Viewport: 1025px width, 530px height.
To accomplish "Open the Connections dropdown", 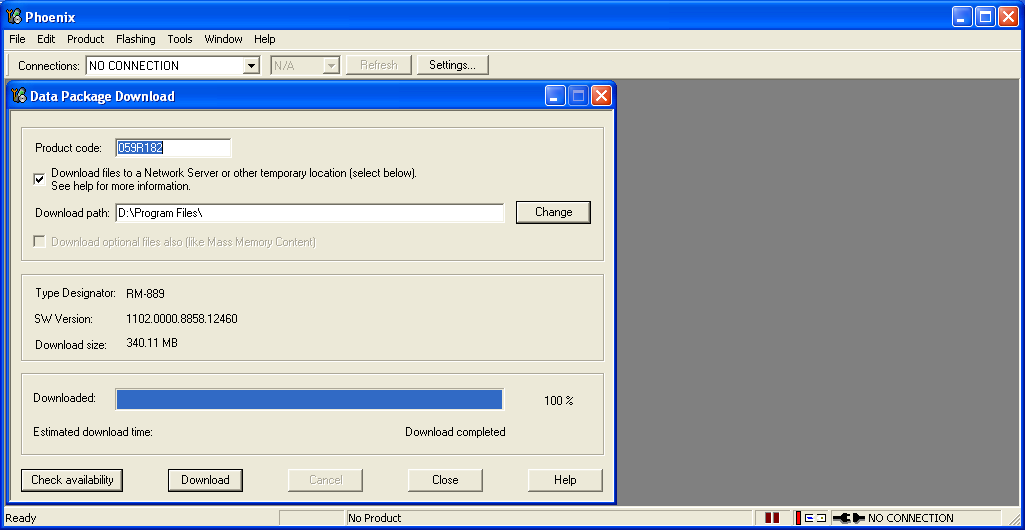I will (251, 65).
